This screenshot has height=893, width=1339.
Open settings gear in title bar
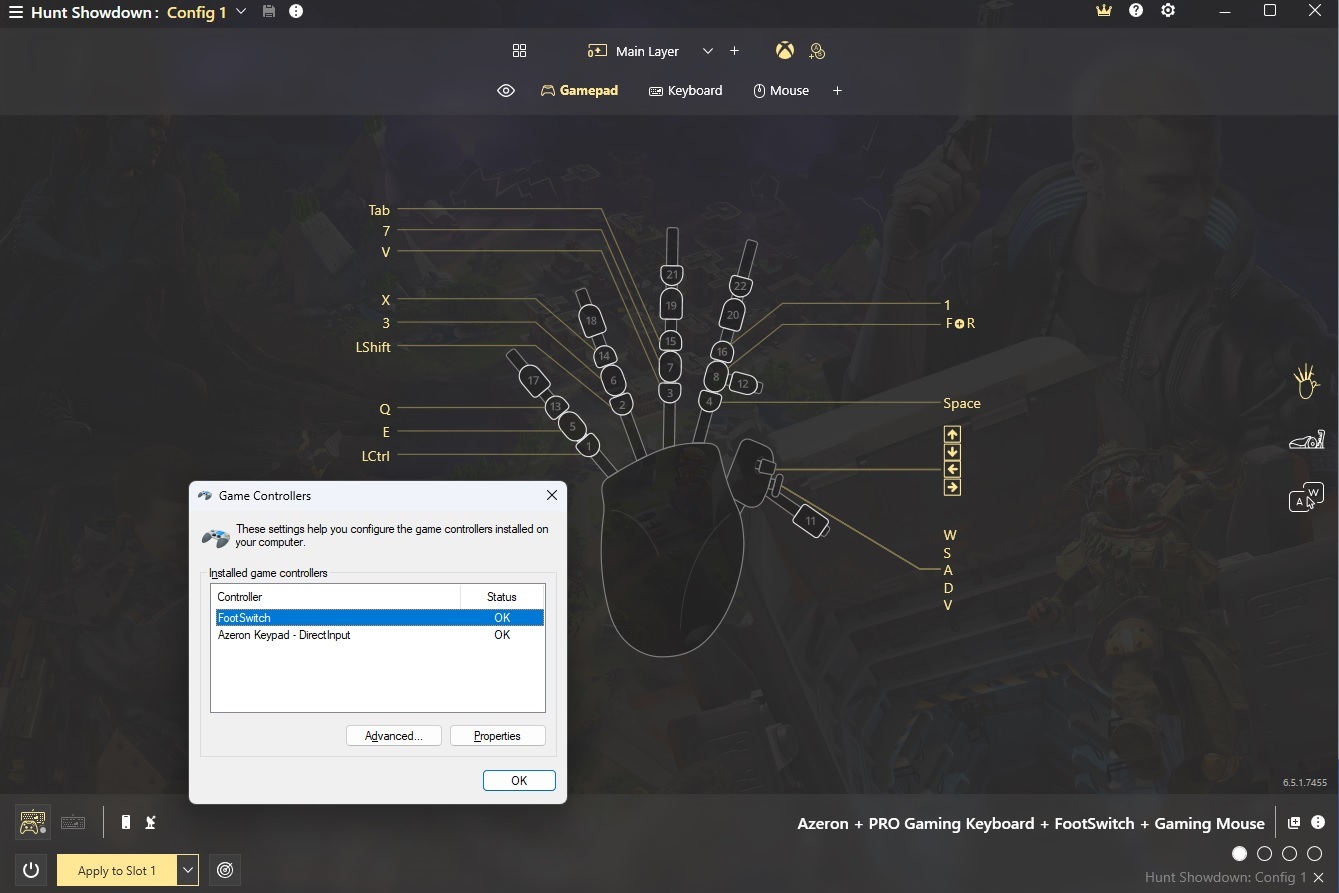click(x=1168, y=11)
